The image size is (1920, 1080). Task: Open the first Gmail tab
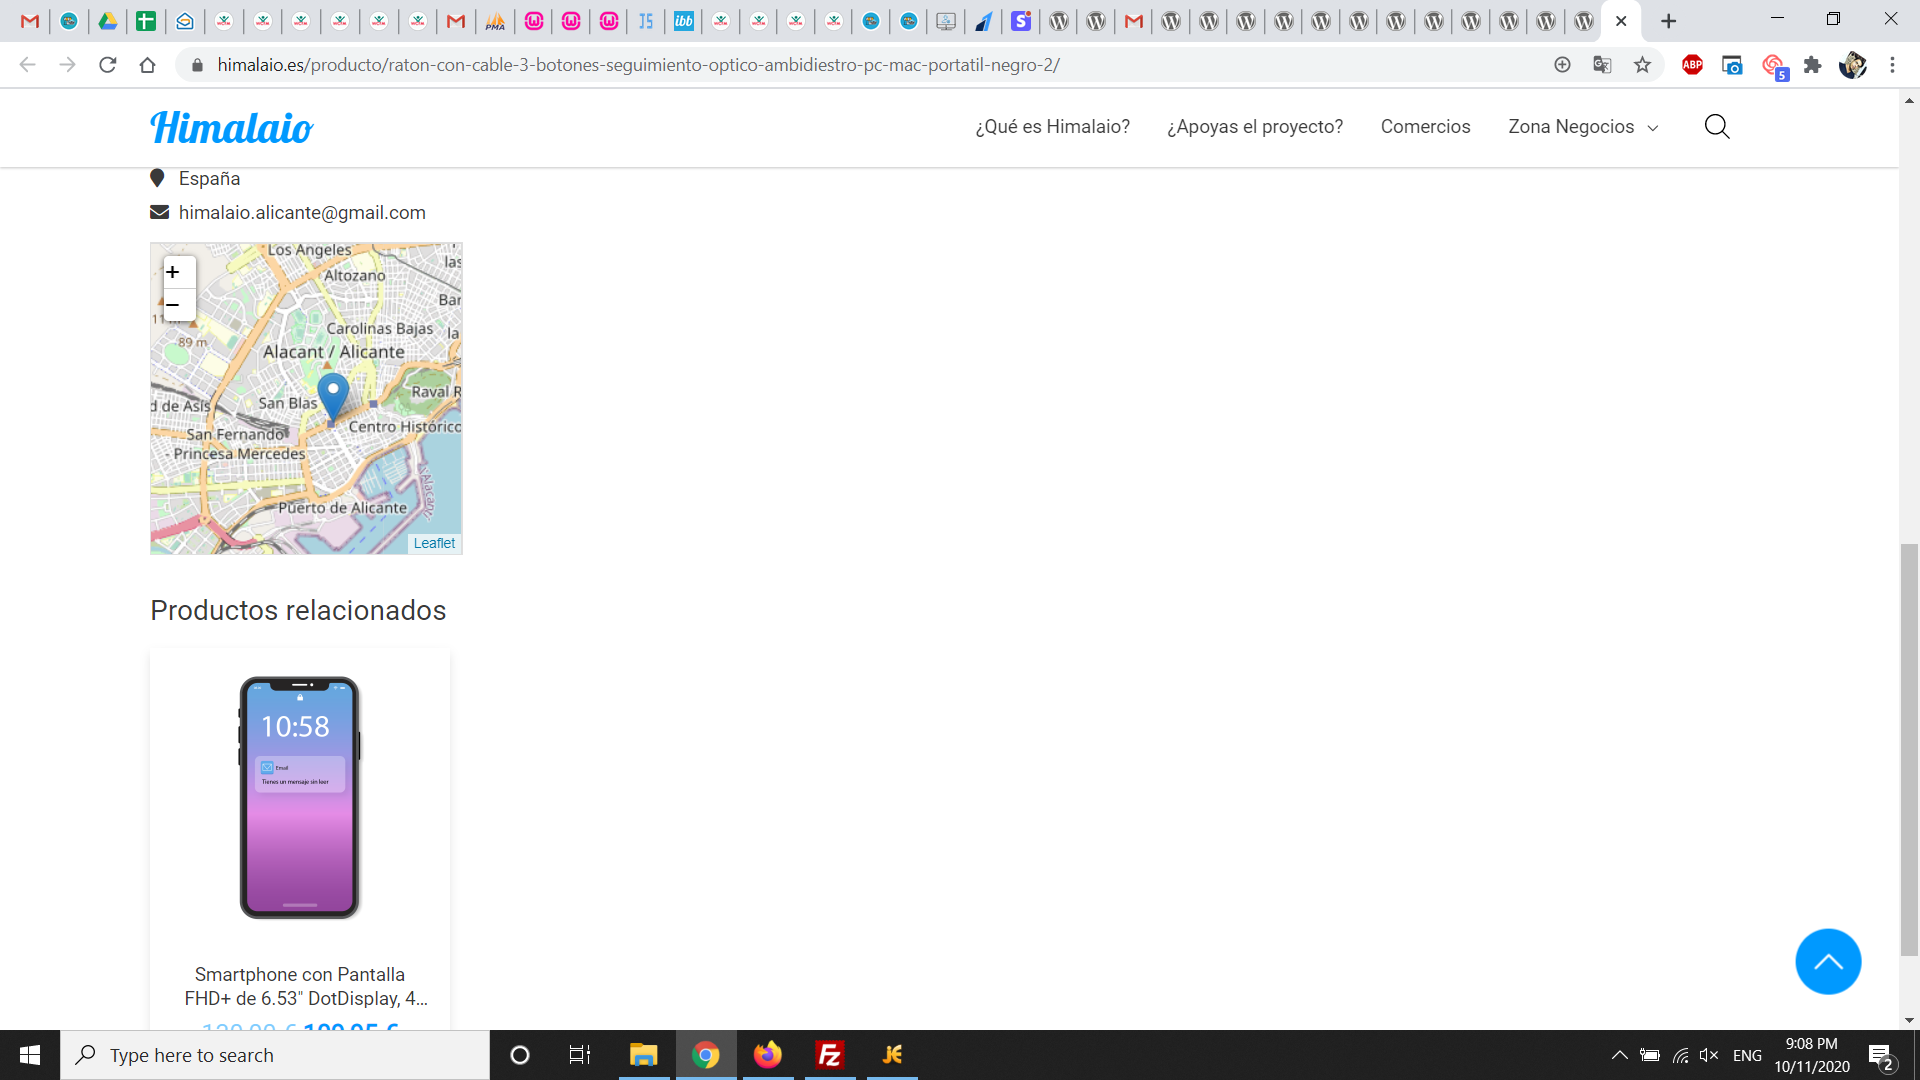click(x=30, y=21)
